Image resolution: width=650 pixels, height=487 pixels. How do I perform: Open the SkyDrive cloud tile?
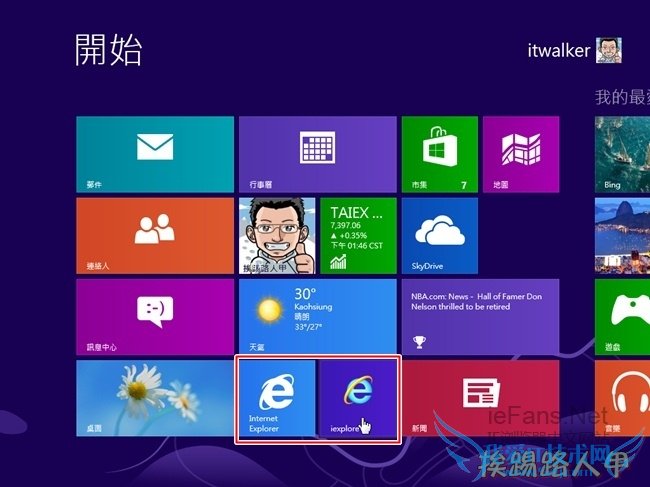[440, 235]
